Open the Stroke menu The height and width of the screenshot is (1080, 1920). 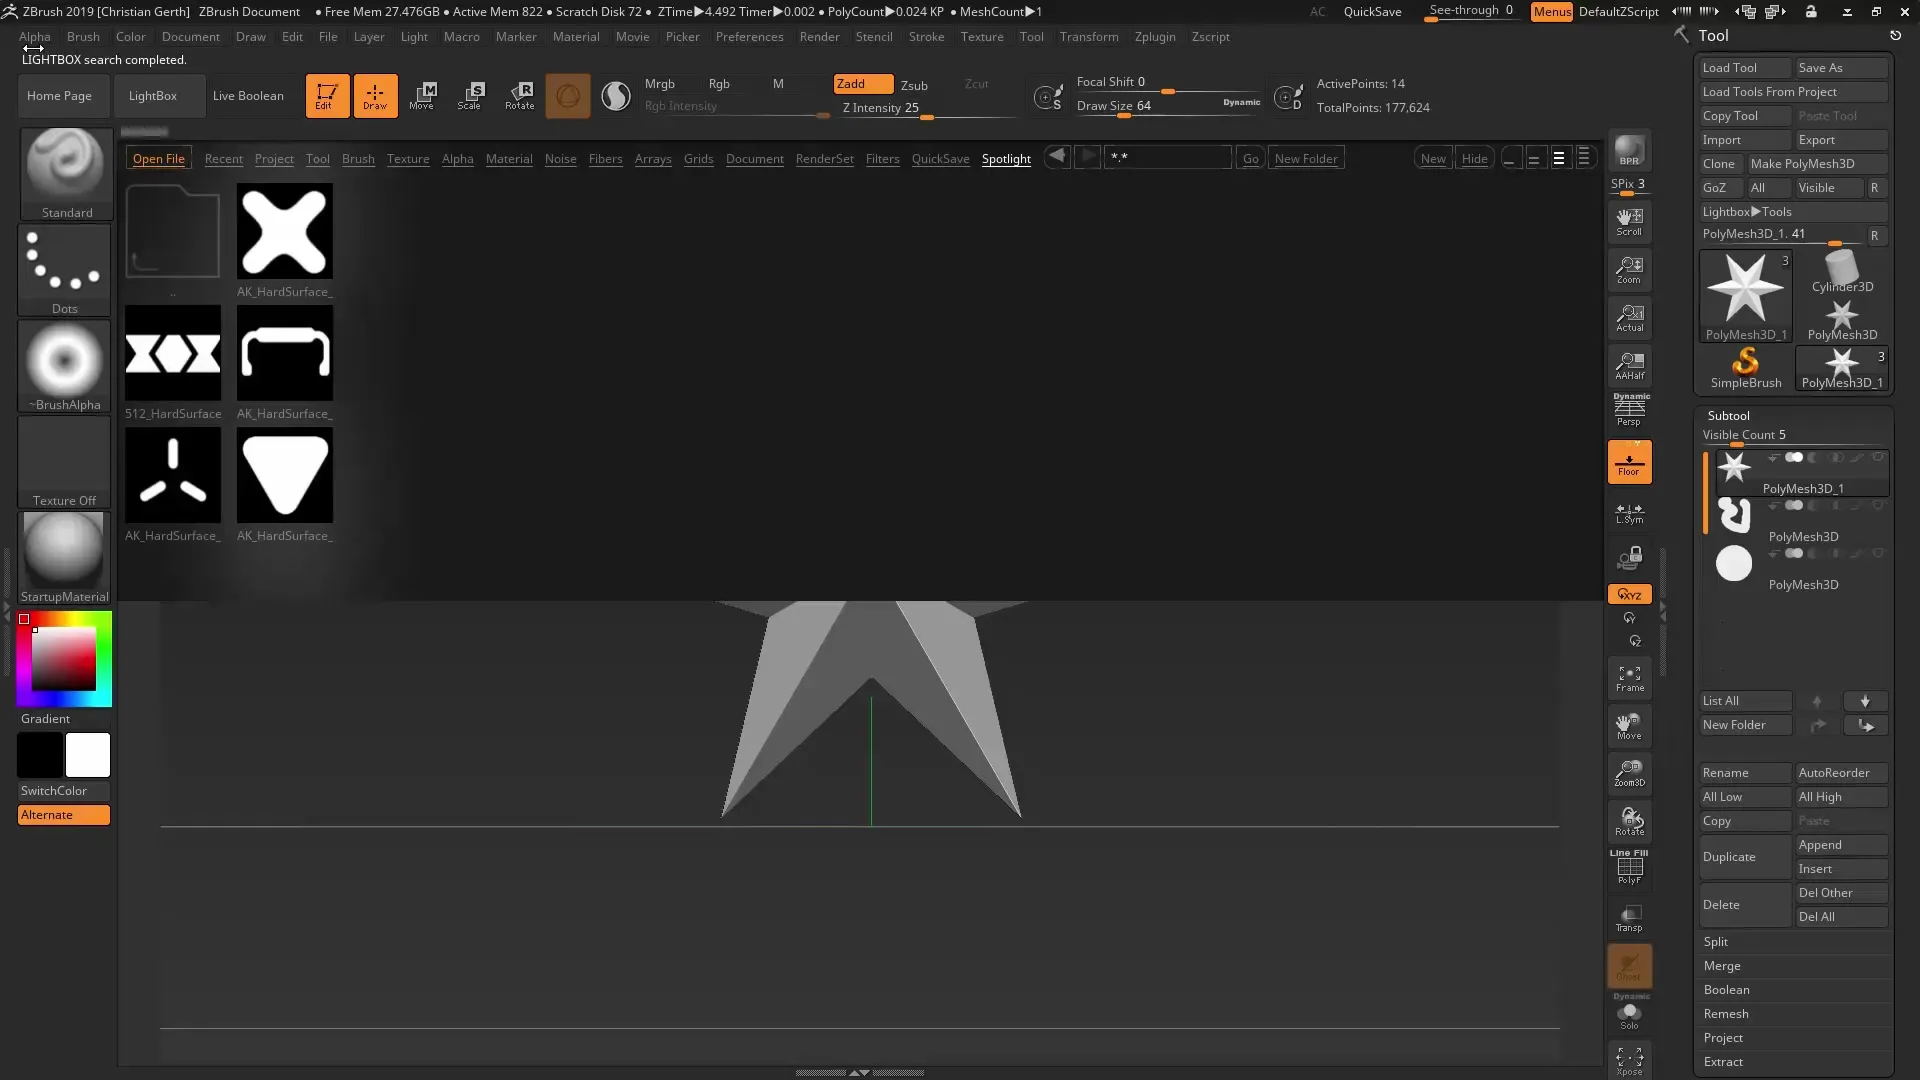[926, 37]
